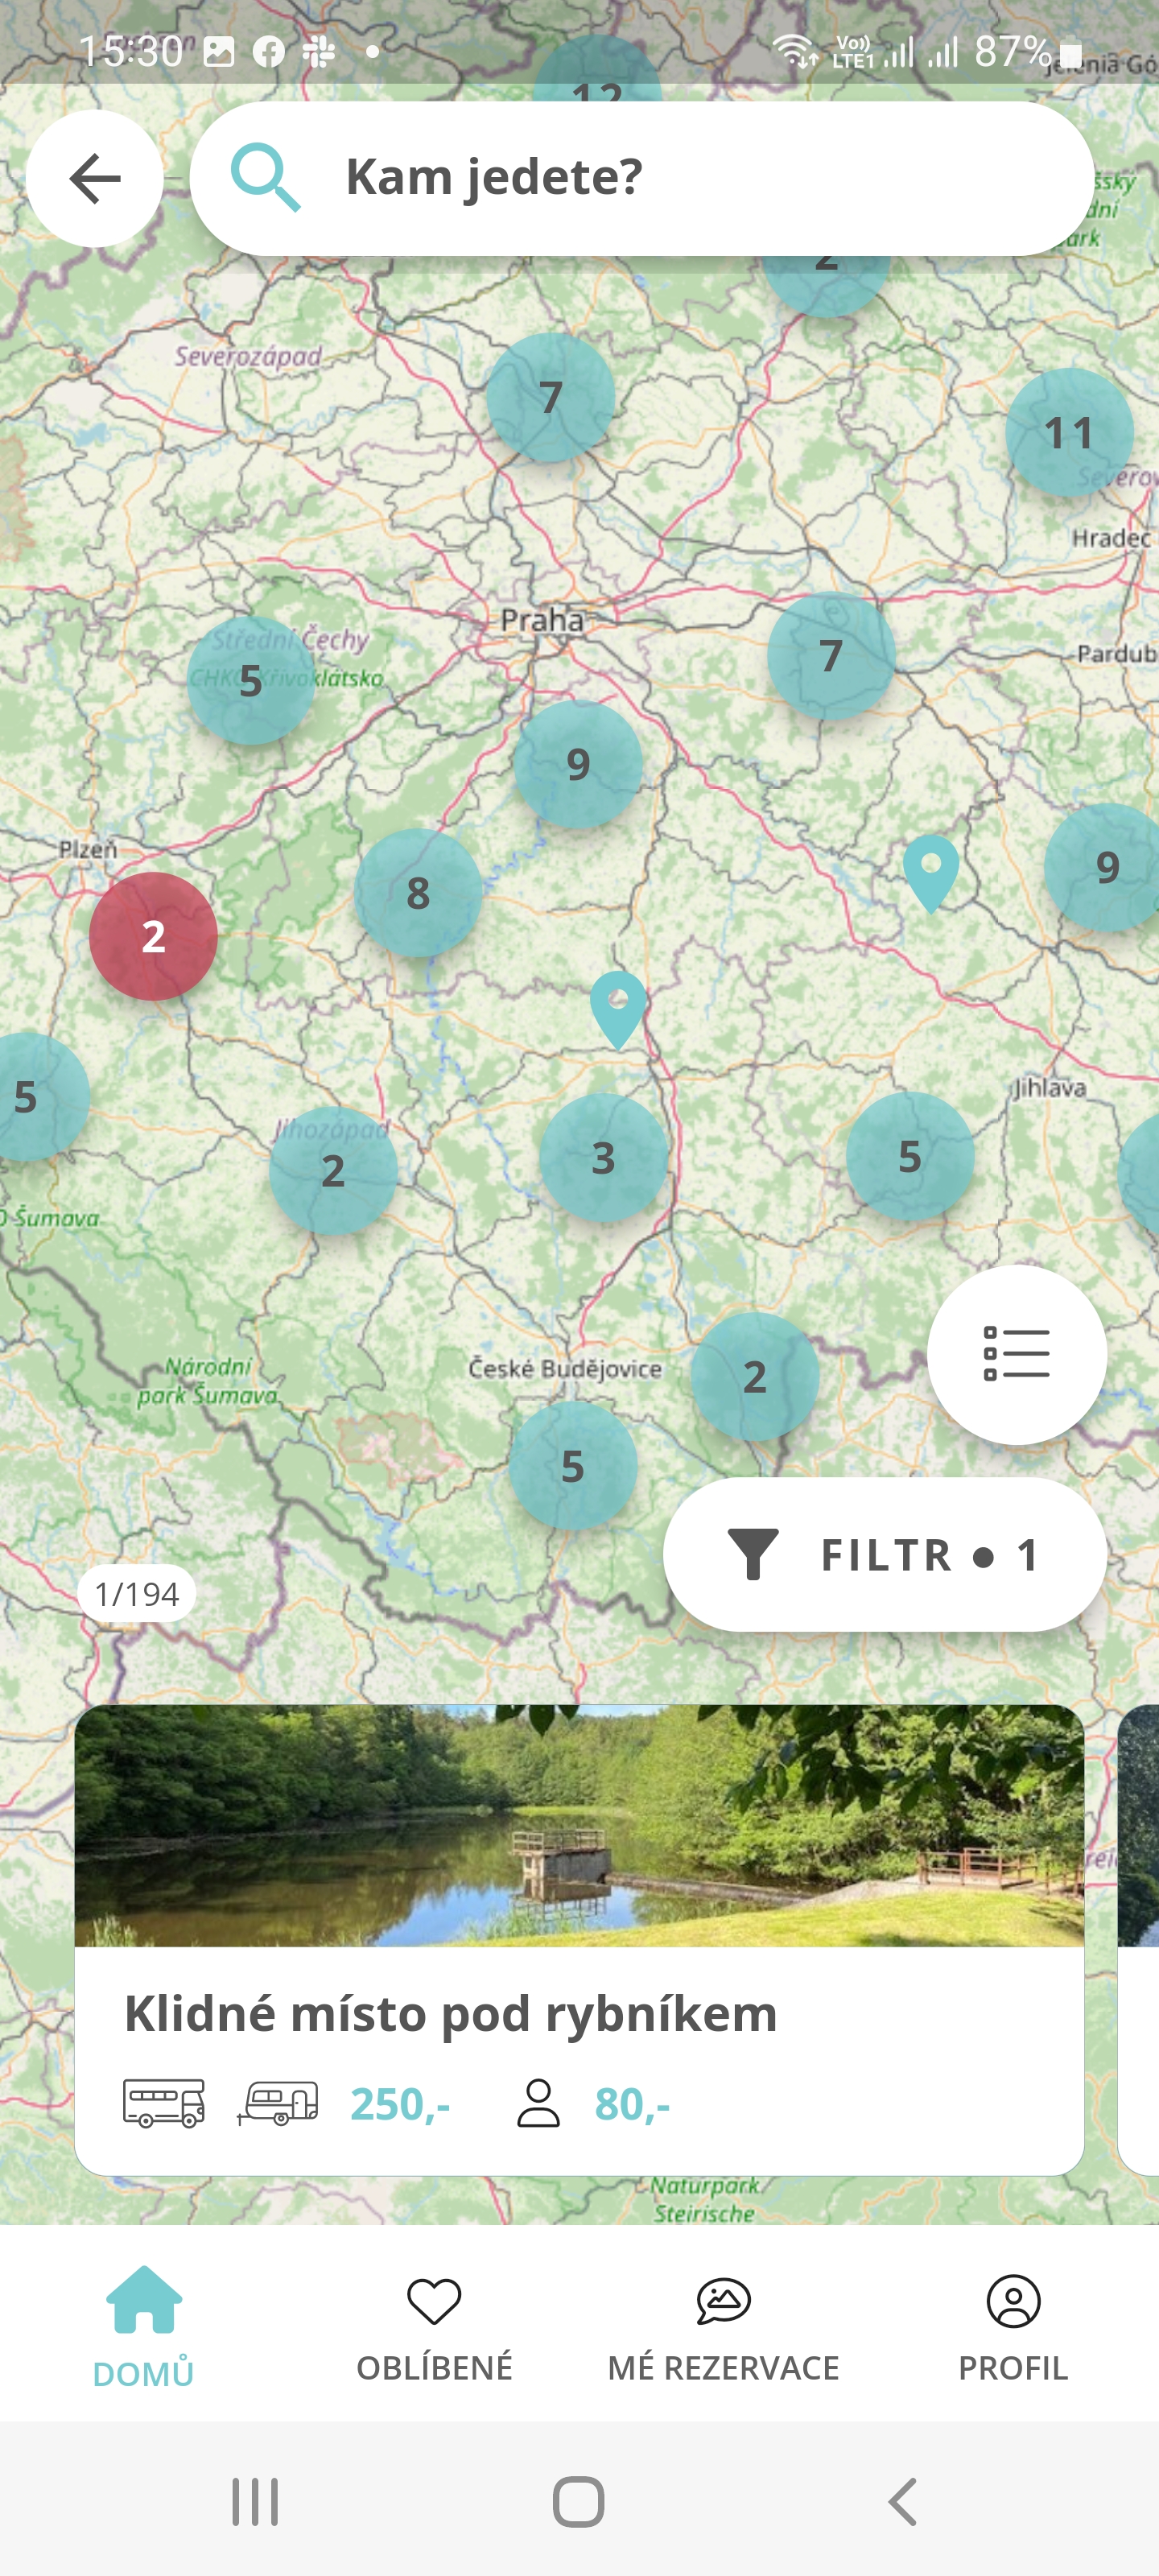This screenshot has height=2576, width=1159.
Task: Tap the Android home navigation button
Action: [579, 2502]
